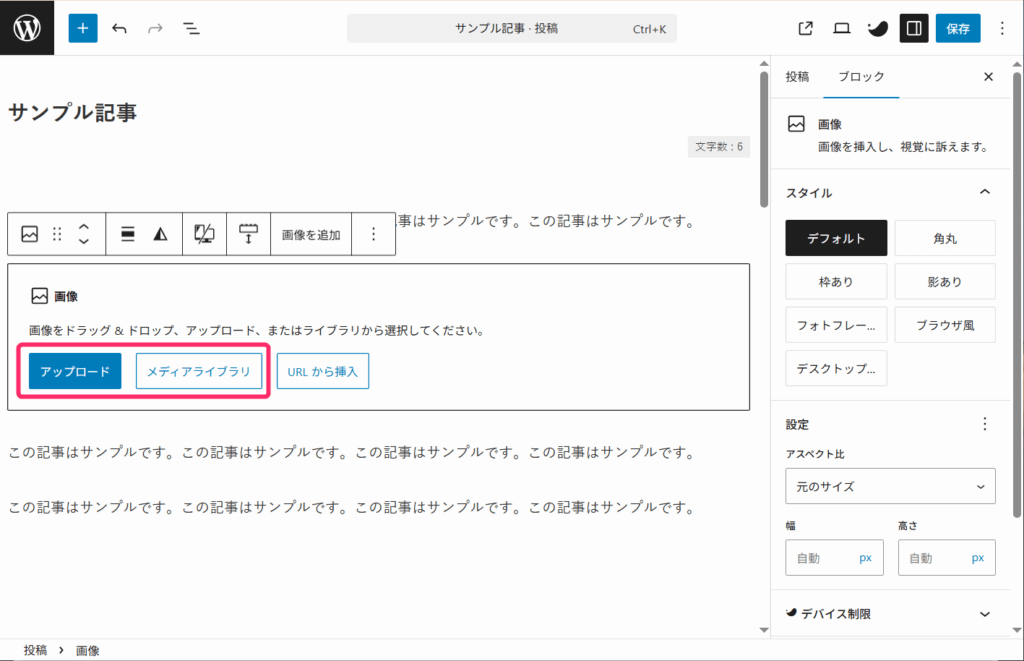Click the サンプル記事 post title
This screenshot has width=1024, height=661.
click(72, 112)
